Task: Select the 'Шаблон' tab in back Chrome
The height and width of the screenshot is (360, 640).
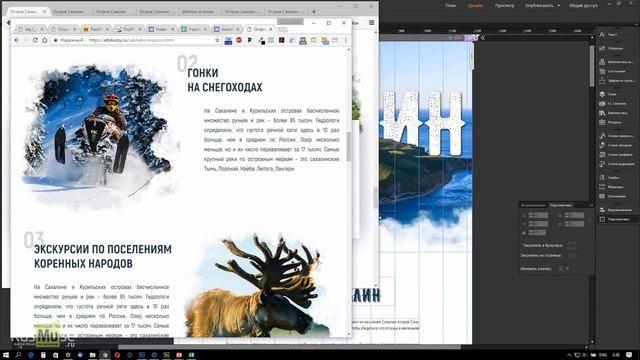Action: [198, 11]
